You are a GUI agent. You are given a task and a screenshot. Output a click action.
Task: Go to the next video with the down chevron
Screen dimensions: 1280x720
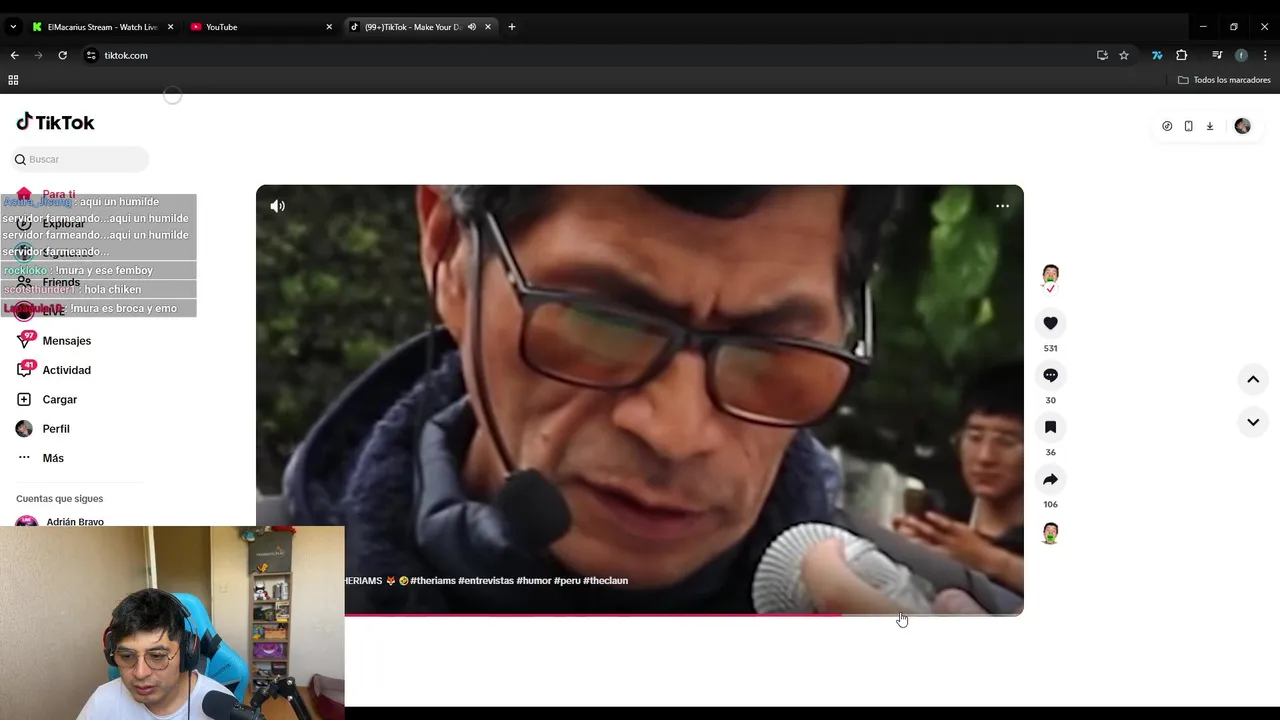point(1253,422)
